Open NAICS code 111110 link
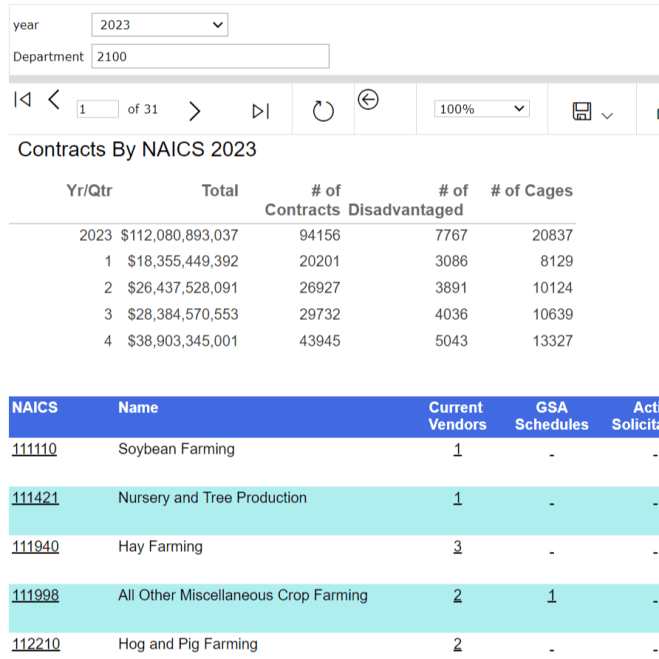The image size is (659, 659). click(x=34, y=449)
